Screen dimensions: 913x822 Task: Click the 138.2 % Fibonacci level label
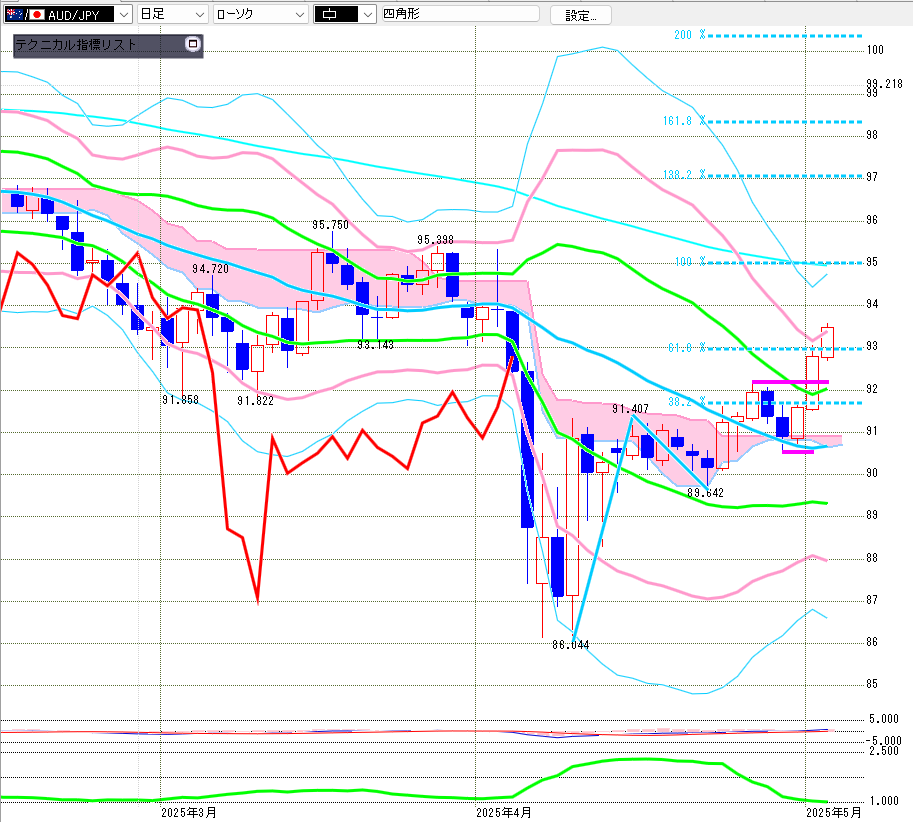[684, 175]
